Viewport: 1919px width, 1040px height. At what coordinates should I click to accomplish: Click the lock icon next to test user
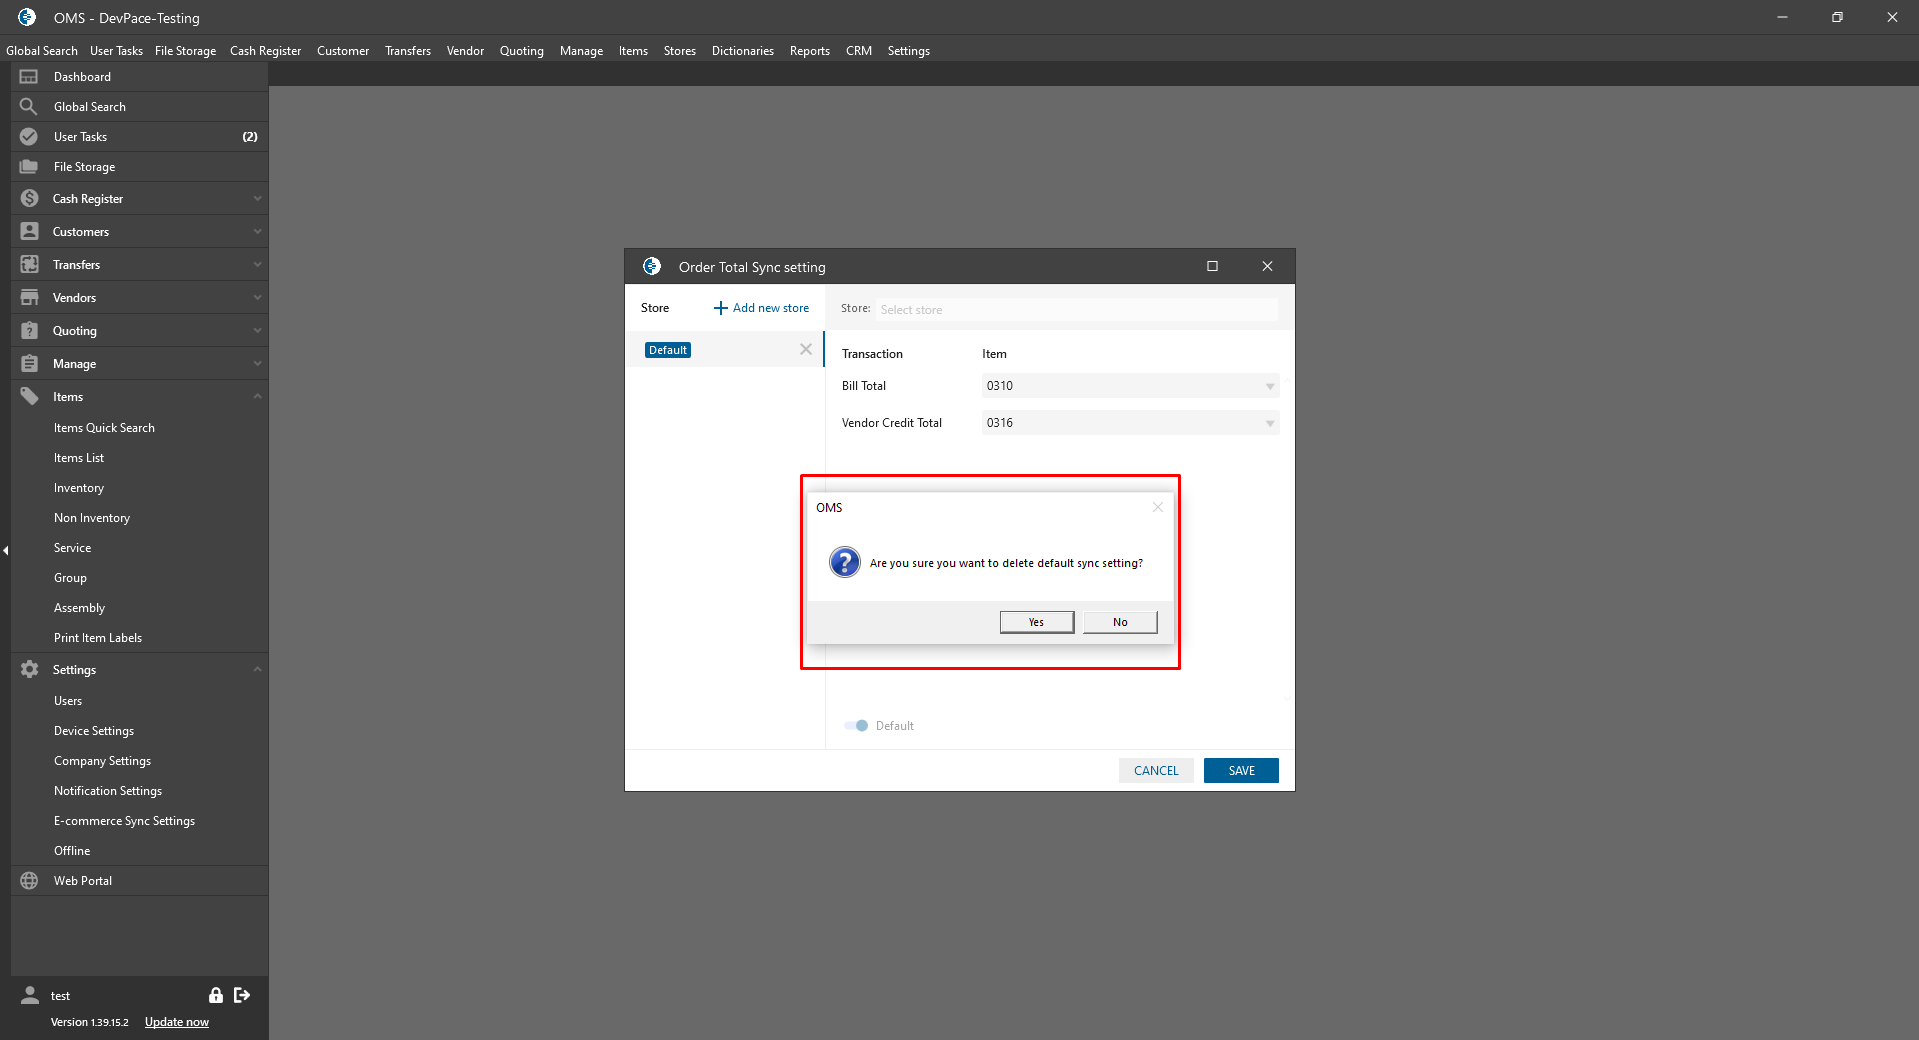click(x=216, y=995)
